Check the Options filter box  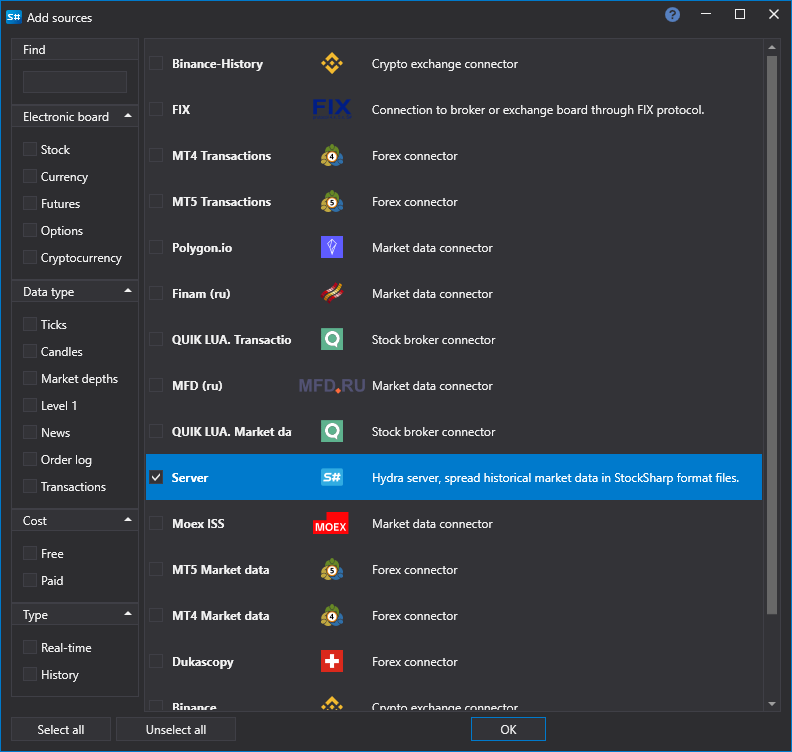point(30,230)
